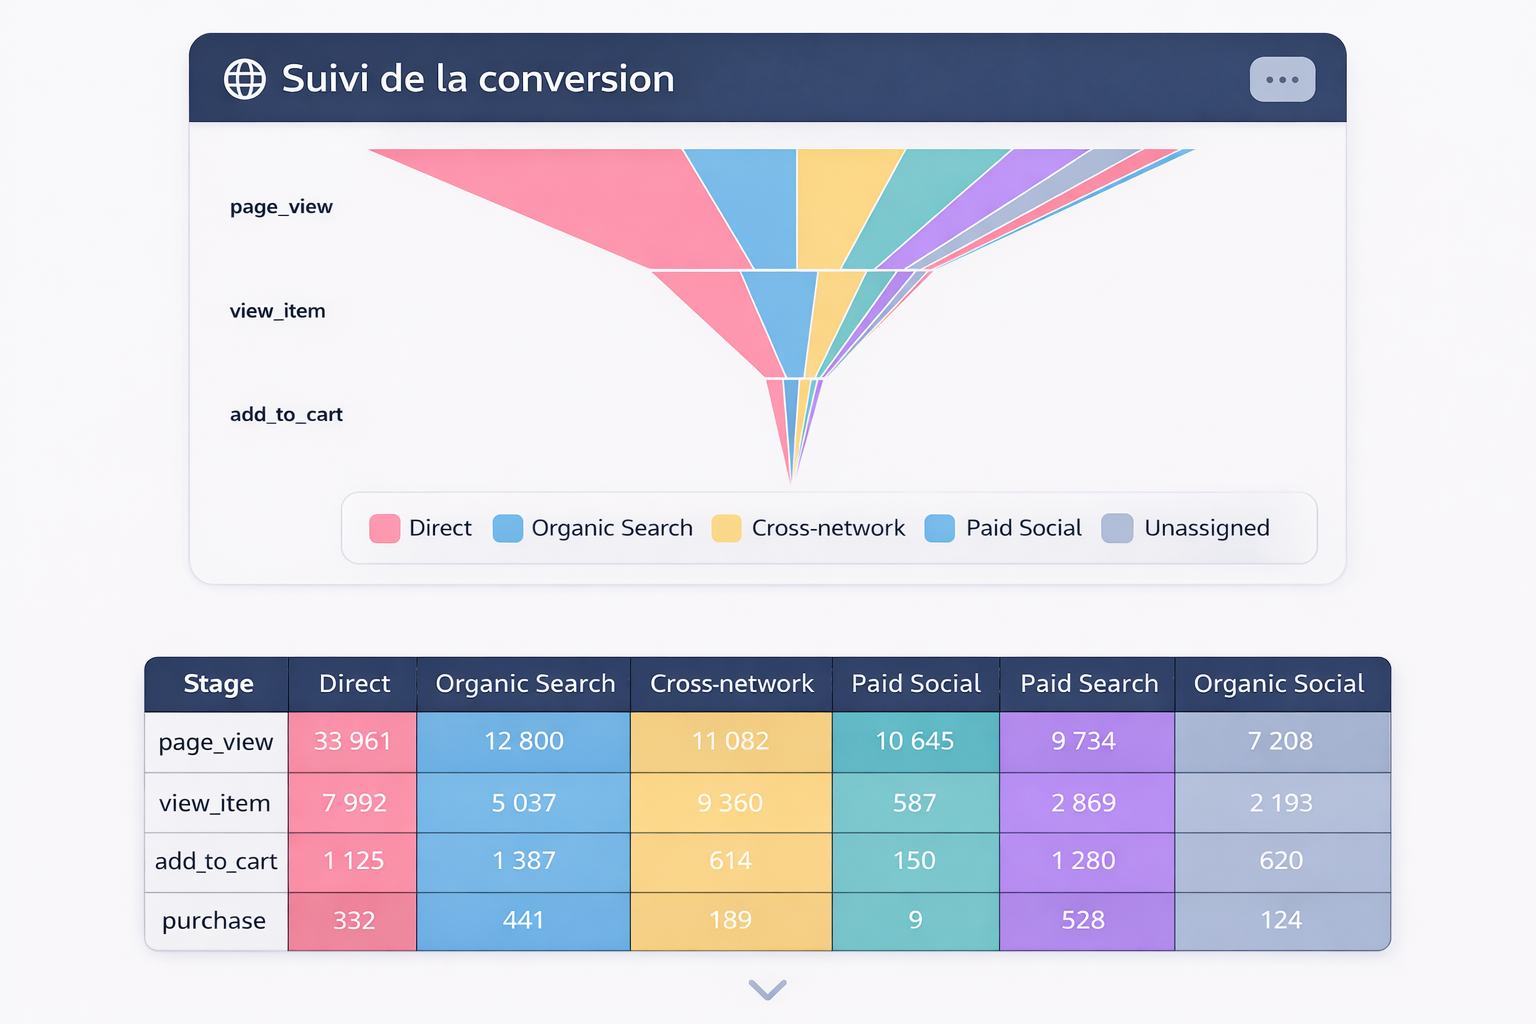This screenshot has width=1536, height=1024.
Task: Select the Cross-network view_item cell 9 360
Action: coord(730,803)
